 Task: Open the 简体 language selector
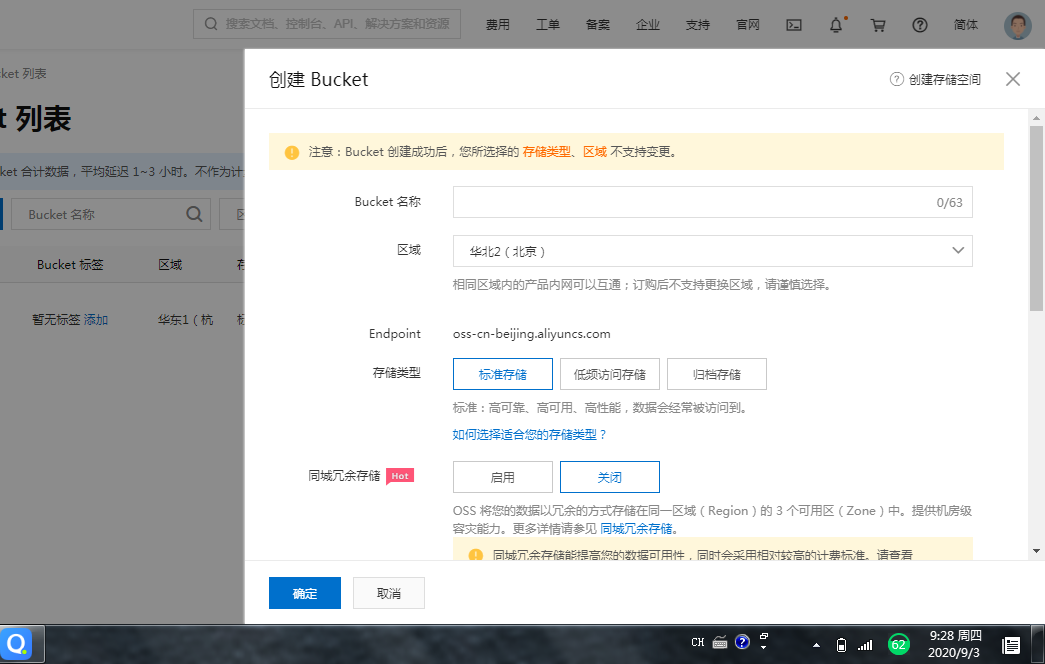966,25
